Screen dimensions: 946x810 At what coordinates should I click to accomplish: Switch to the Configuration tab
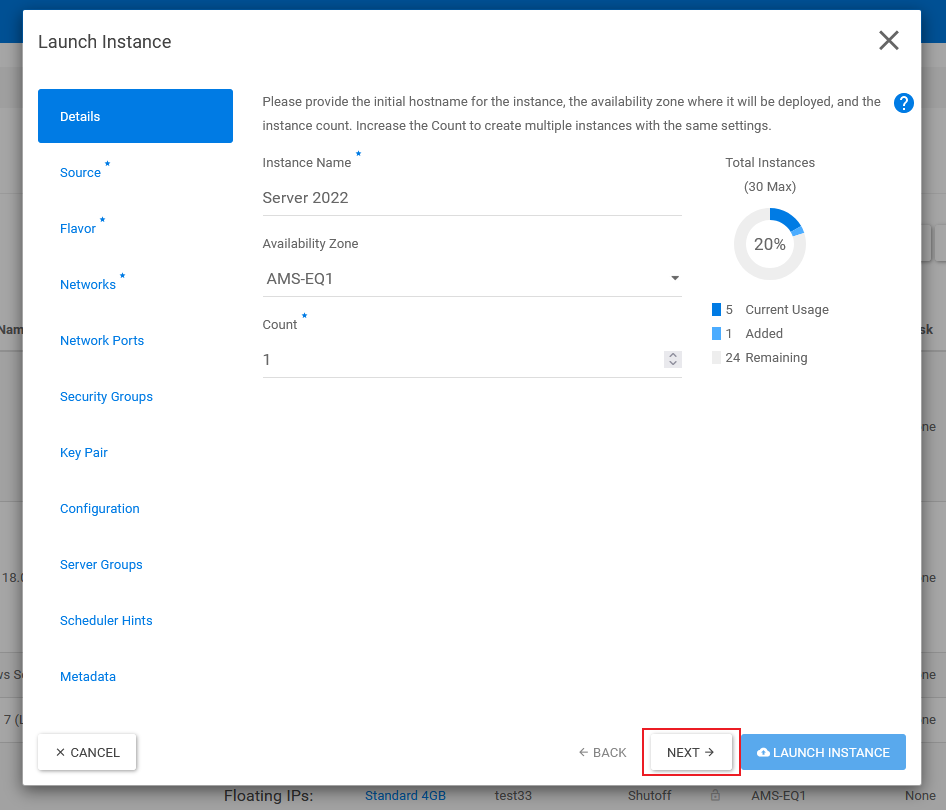(100, 508)
